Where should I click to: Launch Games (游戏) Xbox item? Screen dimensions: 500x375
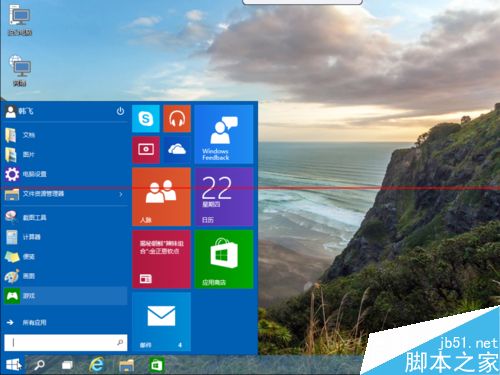pos(66,296)
